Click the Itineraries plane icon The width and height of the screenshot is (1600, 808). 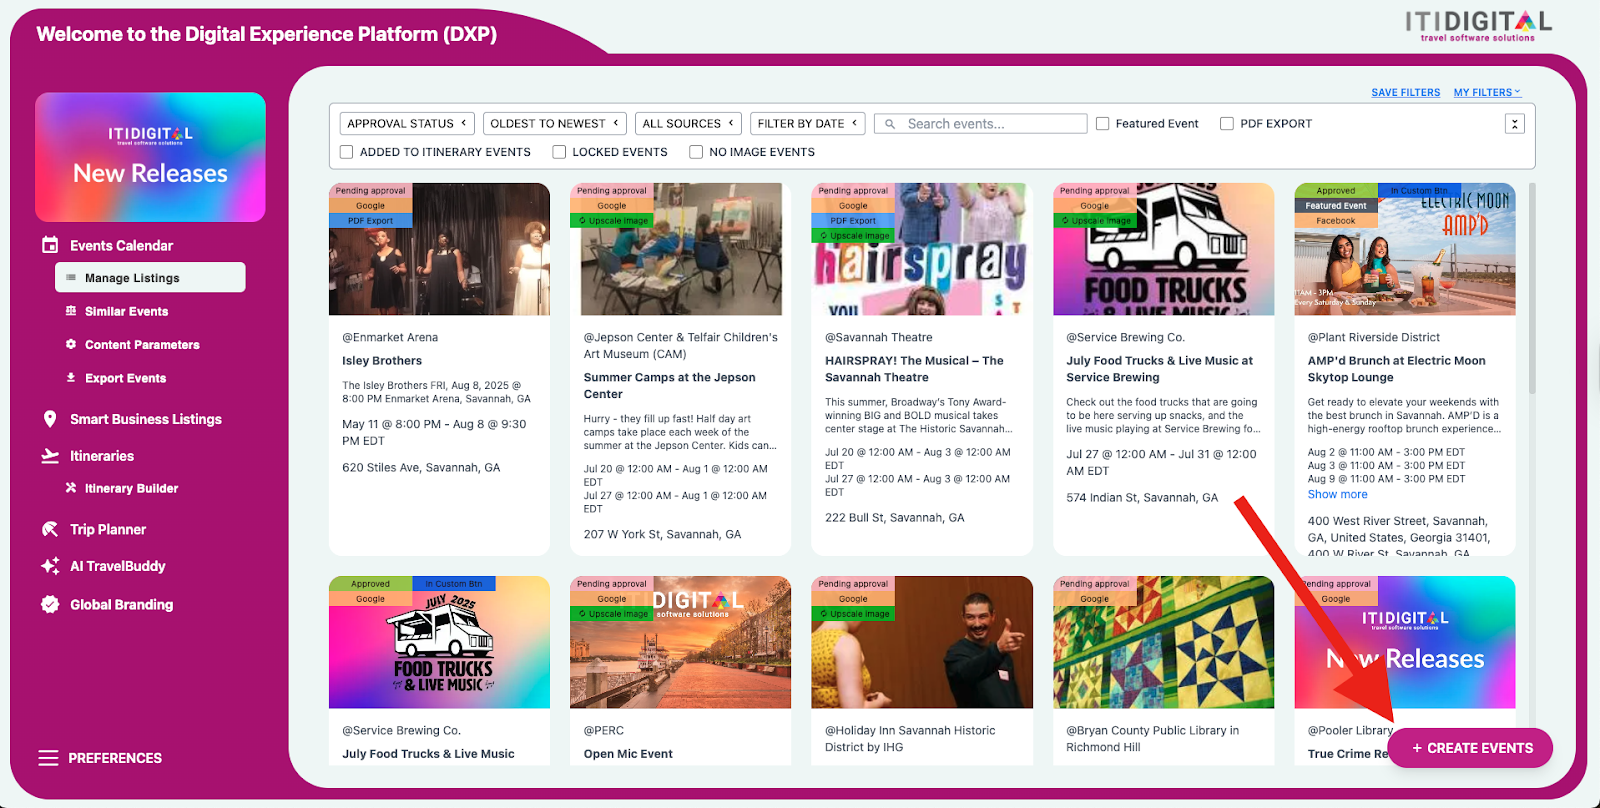click(x=50, y=456)
